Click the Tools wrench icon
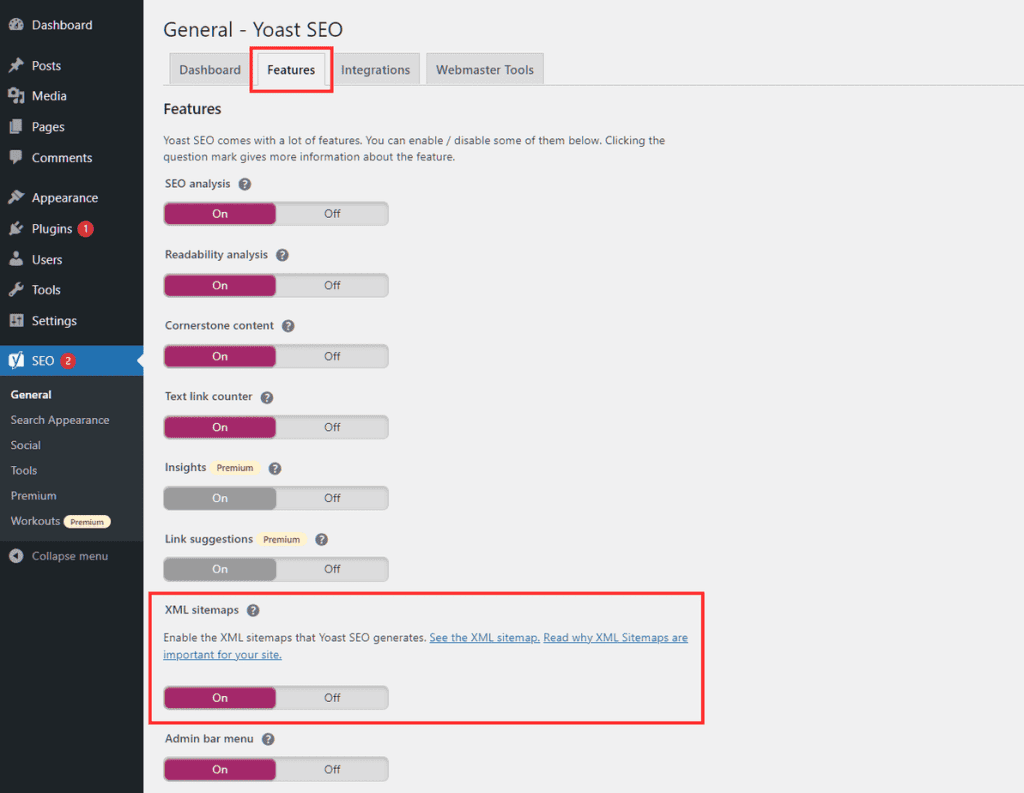 point(16,289)
